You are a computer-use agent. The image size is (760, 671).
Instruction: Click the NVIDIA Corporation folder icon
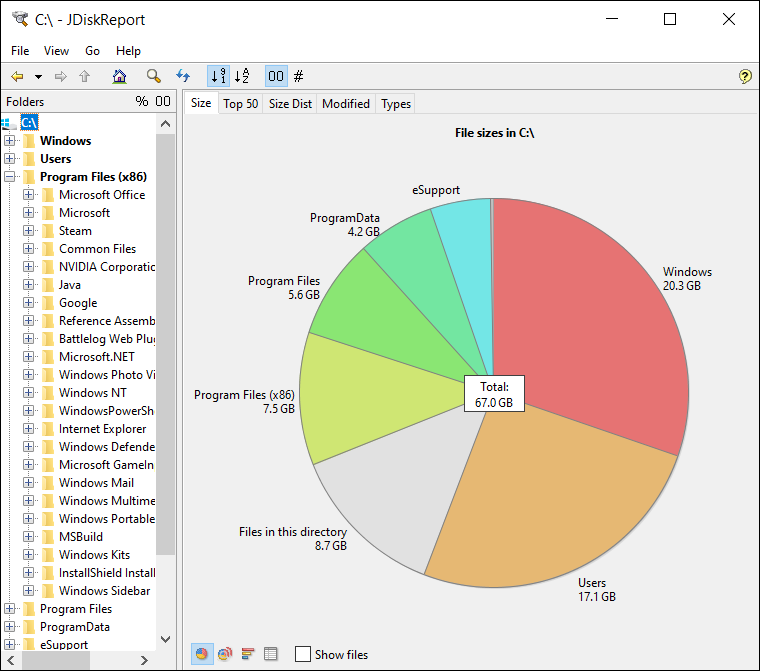pos(48,267)
